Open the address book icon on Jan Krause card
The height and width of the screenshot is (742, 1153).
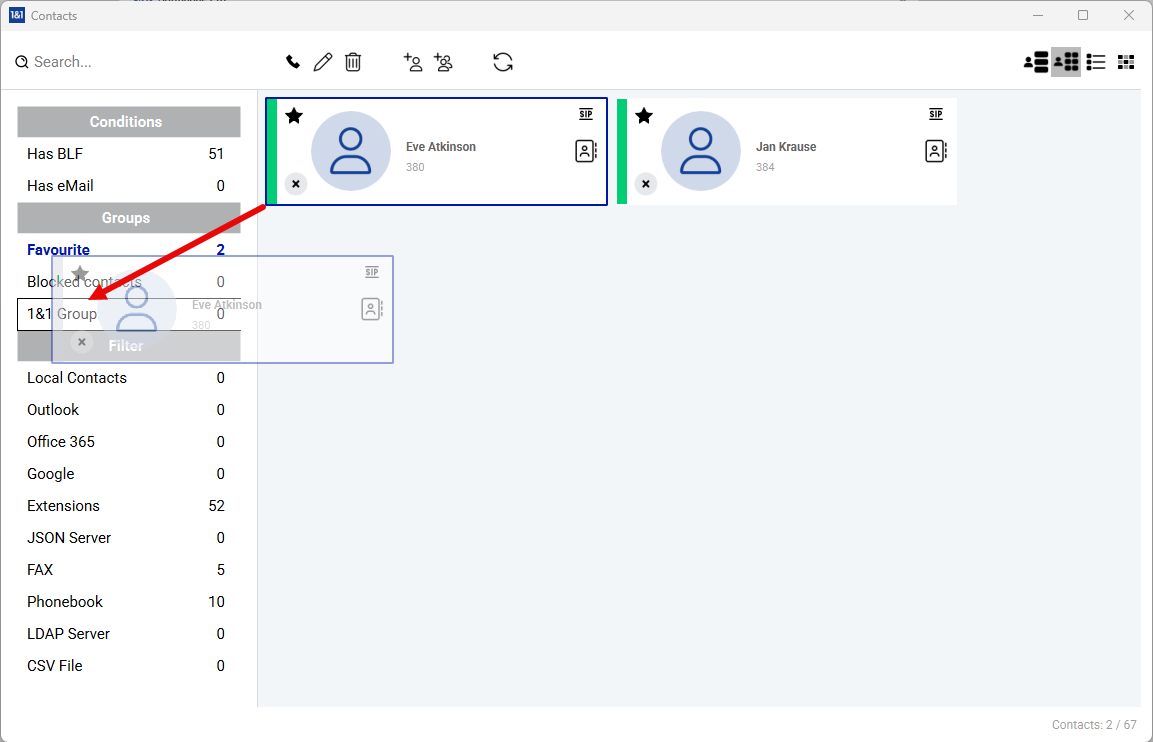point(935,151)
